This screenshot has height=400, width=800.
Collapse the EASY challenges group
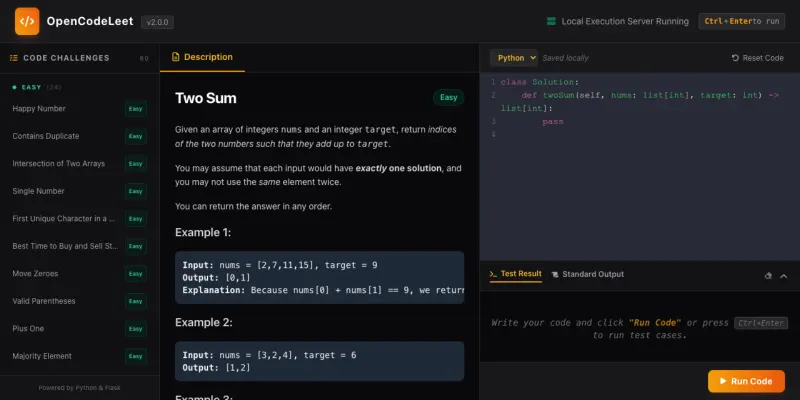tap(37, 87)
